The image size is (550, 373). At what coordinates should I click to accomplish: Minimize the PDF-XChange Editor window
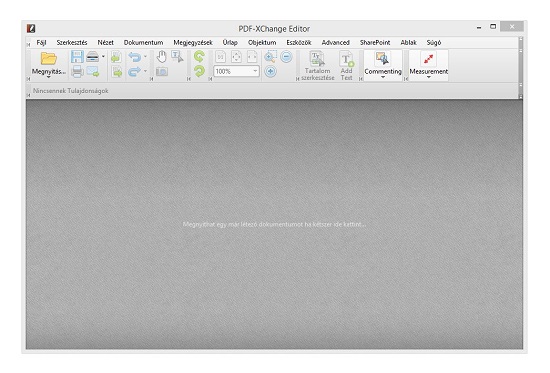pyautogui.click(x=479, y=27)
